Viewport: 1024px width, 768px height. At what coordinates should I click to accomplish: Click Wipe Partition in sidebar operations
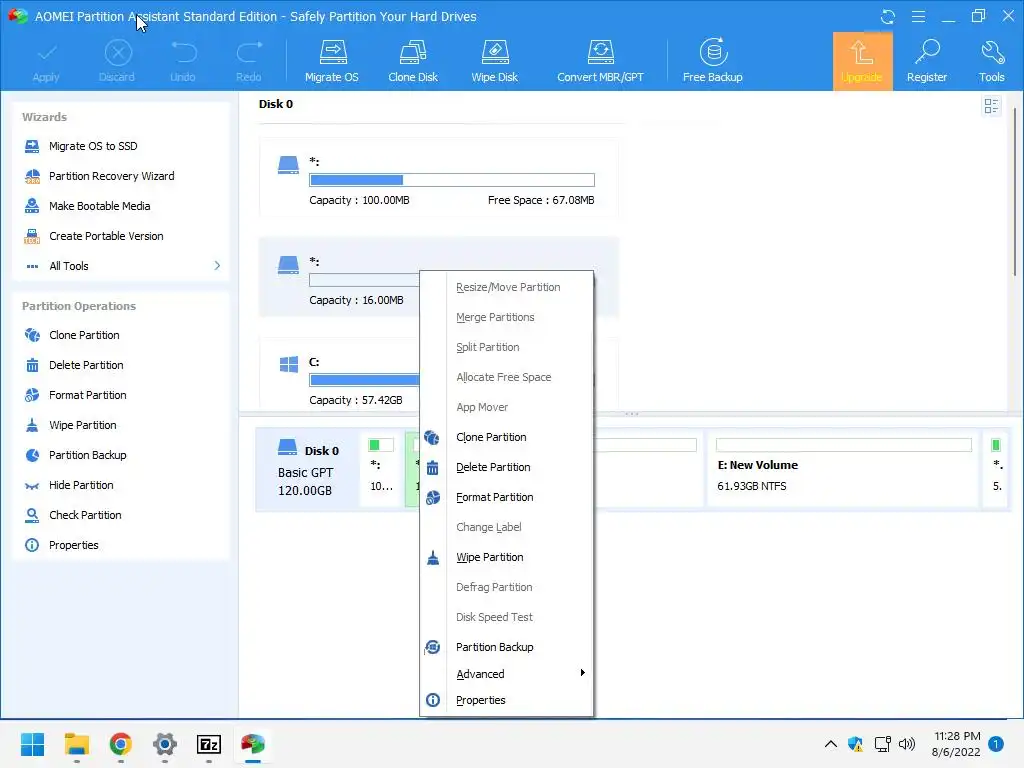point(82,425)
